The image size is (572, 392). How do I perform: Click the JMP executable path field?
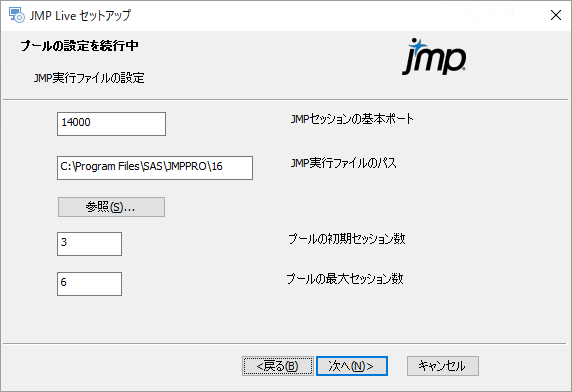(155, 168)
